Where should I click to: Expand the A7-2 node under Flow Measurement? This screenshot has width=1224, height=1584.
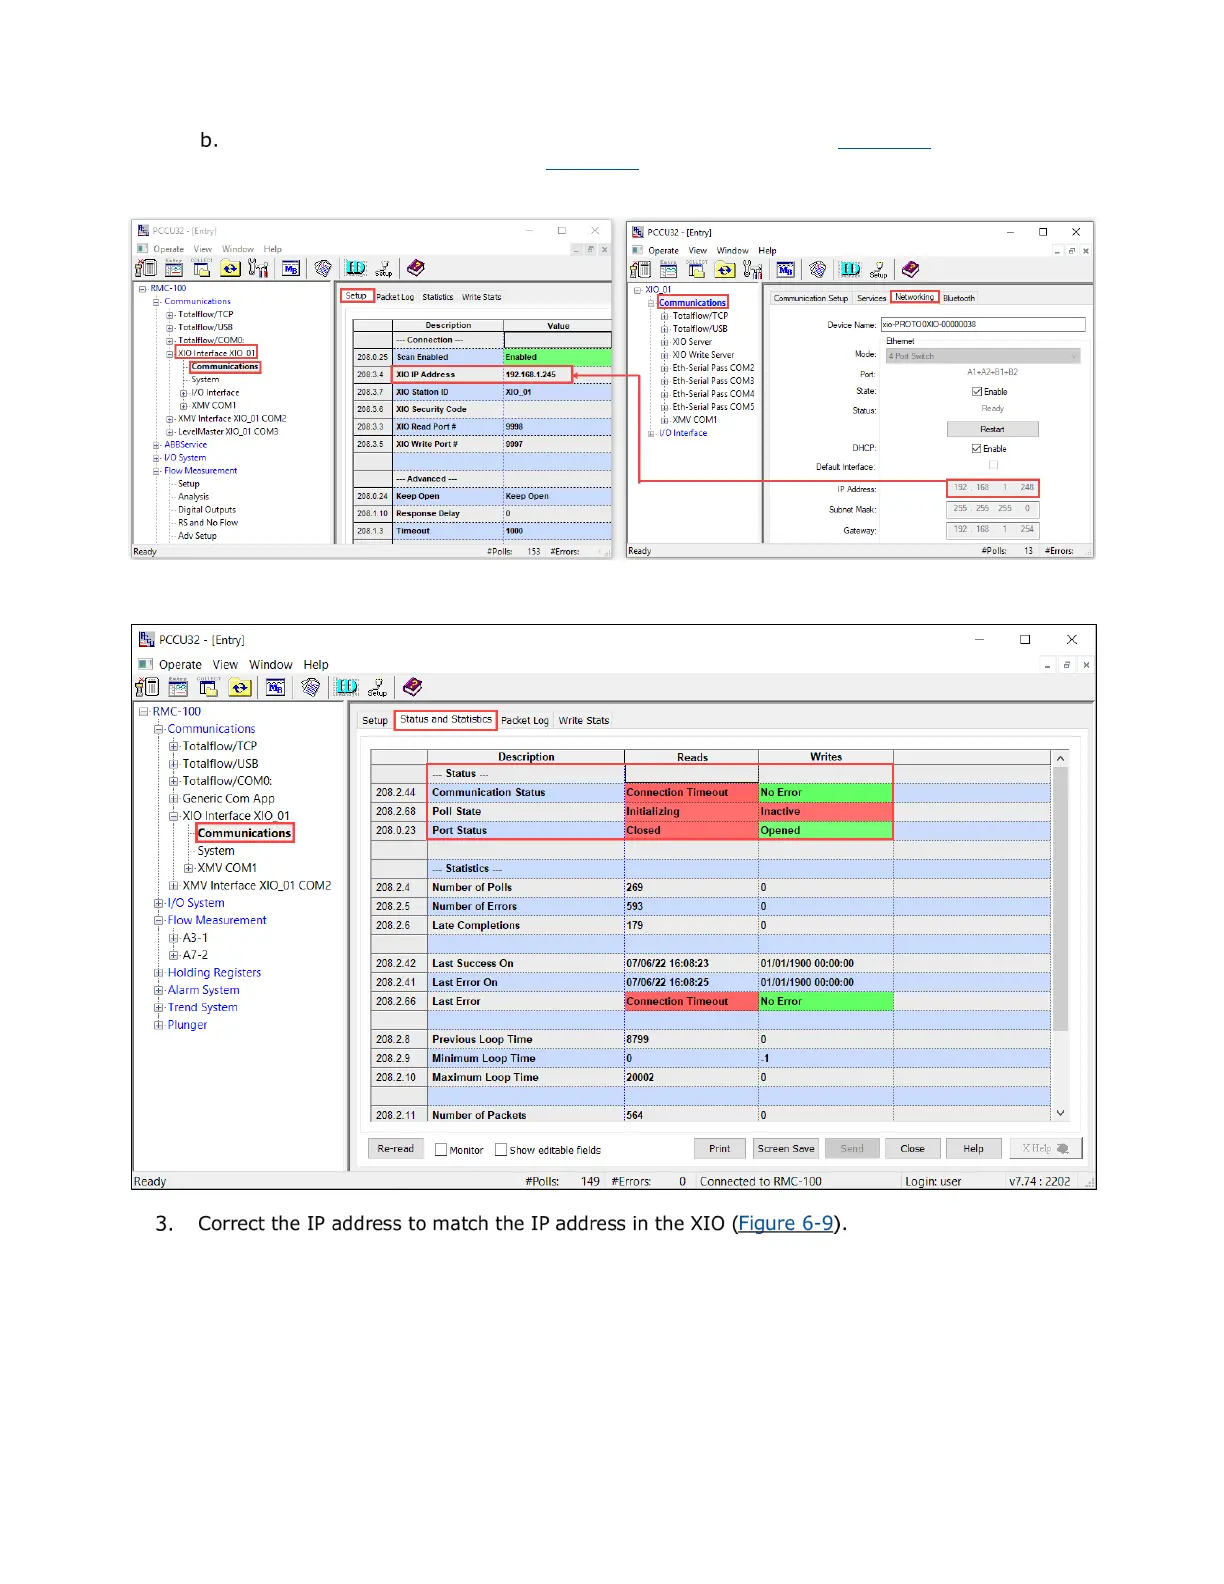174,955
